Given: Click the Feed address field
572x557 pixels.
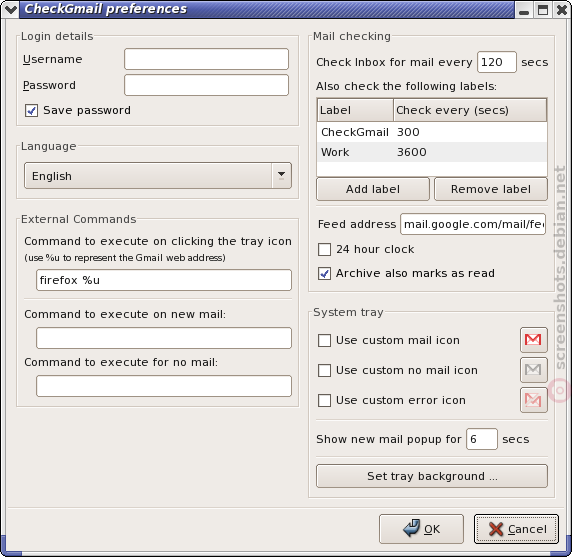Looking at the screenshot, I should pos(473,224).
